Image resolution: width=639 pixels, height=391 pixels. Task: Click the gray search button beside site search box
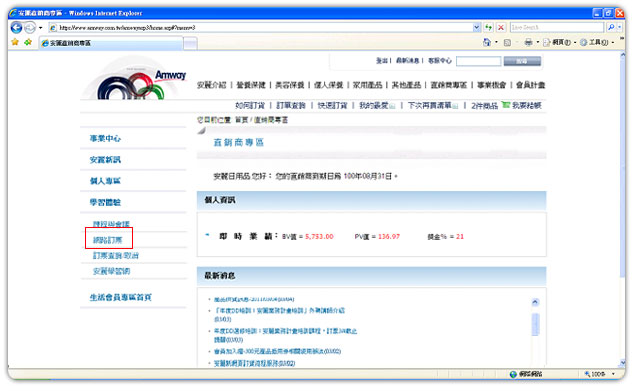(x=522, y=61)
